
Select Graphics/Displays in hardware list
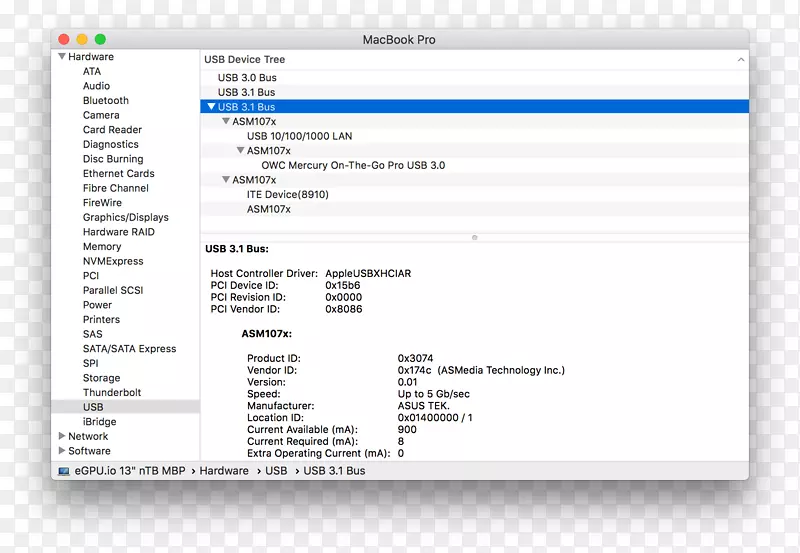[x=125, y=217]
